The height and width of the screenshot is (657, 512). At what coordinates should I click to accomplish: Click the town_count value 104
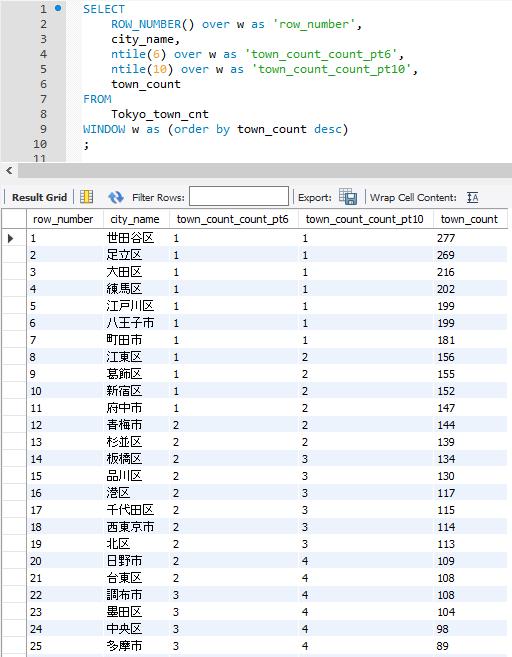tap(446, 612)
